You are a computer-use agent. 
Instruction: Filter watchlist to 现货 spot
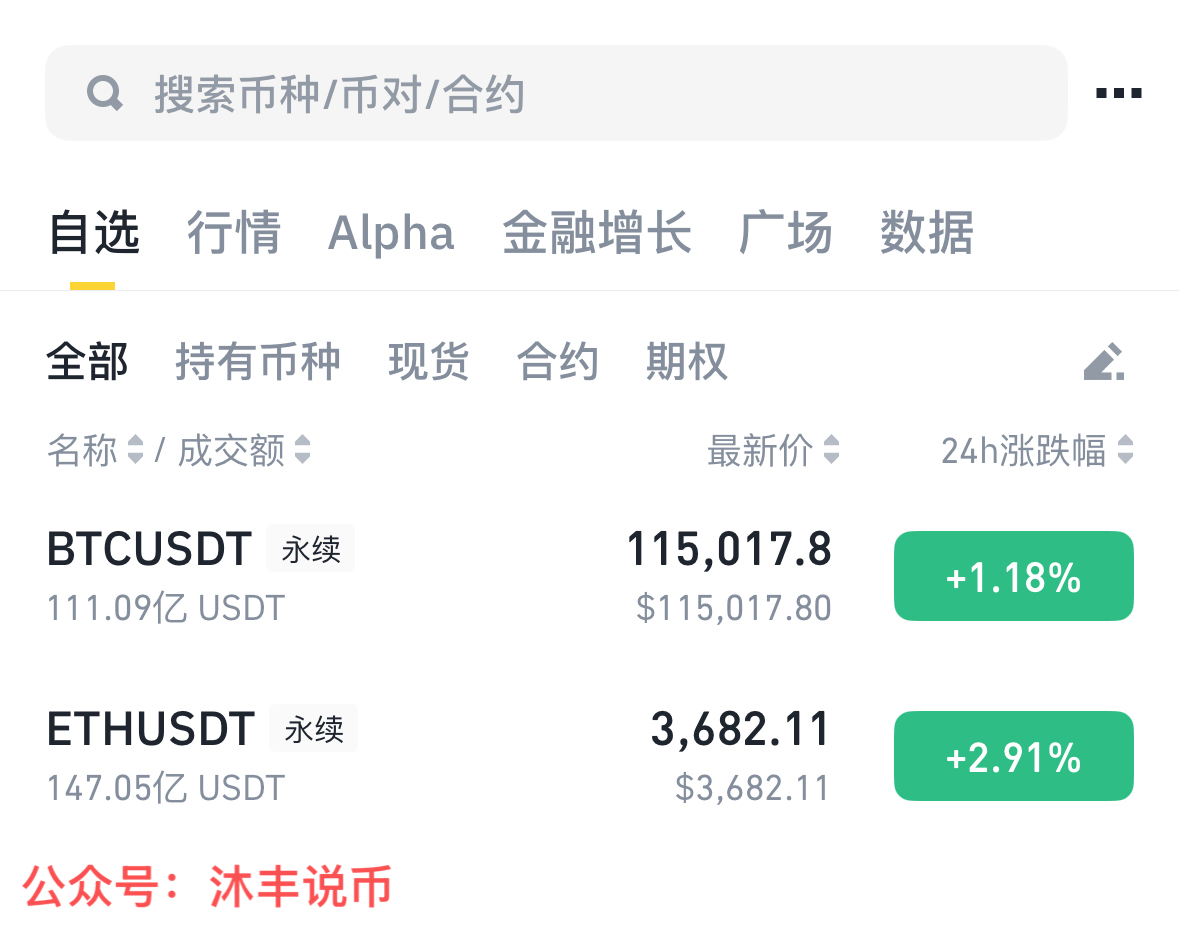(x=429, y=362)
